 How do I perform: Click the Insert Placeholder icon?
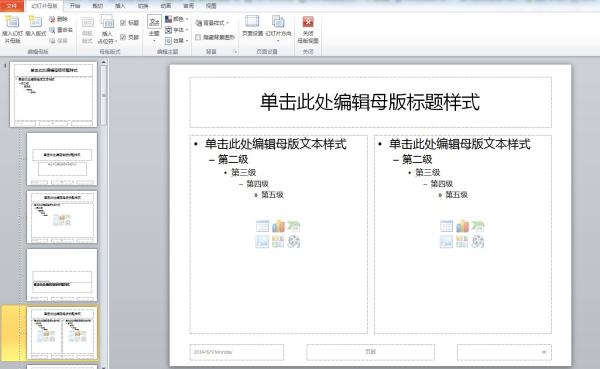[107, 22]
